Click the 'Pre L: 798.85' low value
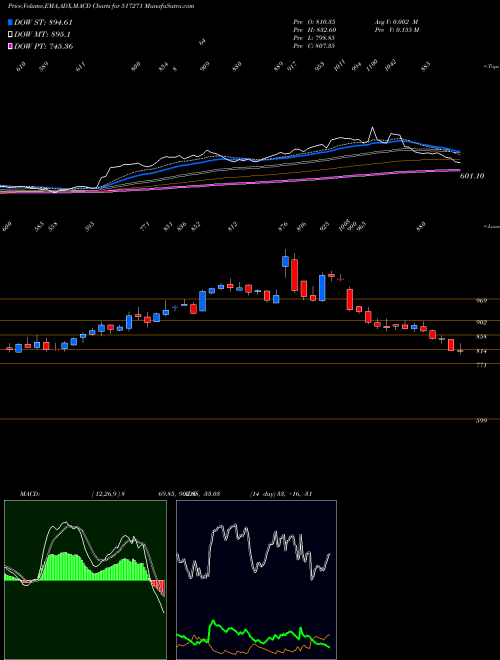The width and height of the screenshot is (500, 660). [x=314, y=38]
